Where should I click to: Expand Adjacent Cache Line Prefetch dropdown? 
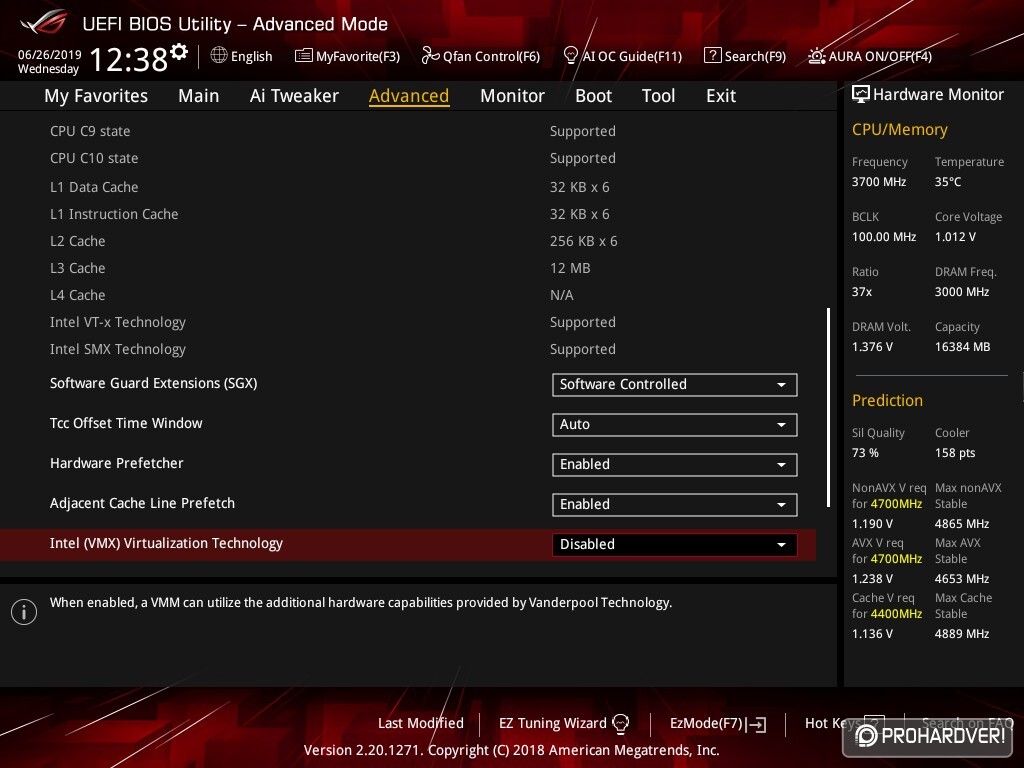(x=675, y=504)
